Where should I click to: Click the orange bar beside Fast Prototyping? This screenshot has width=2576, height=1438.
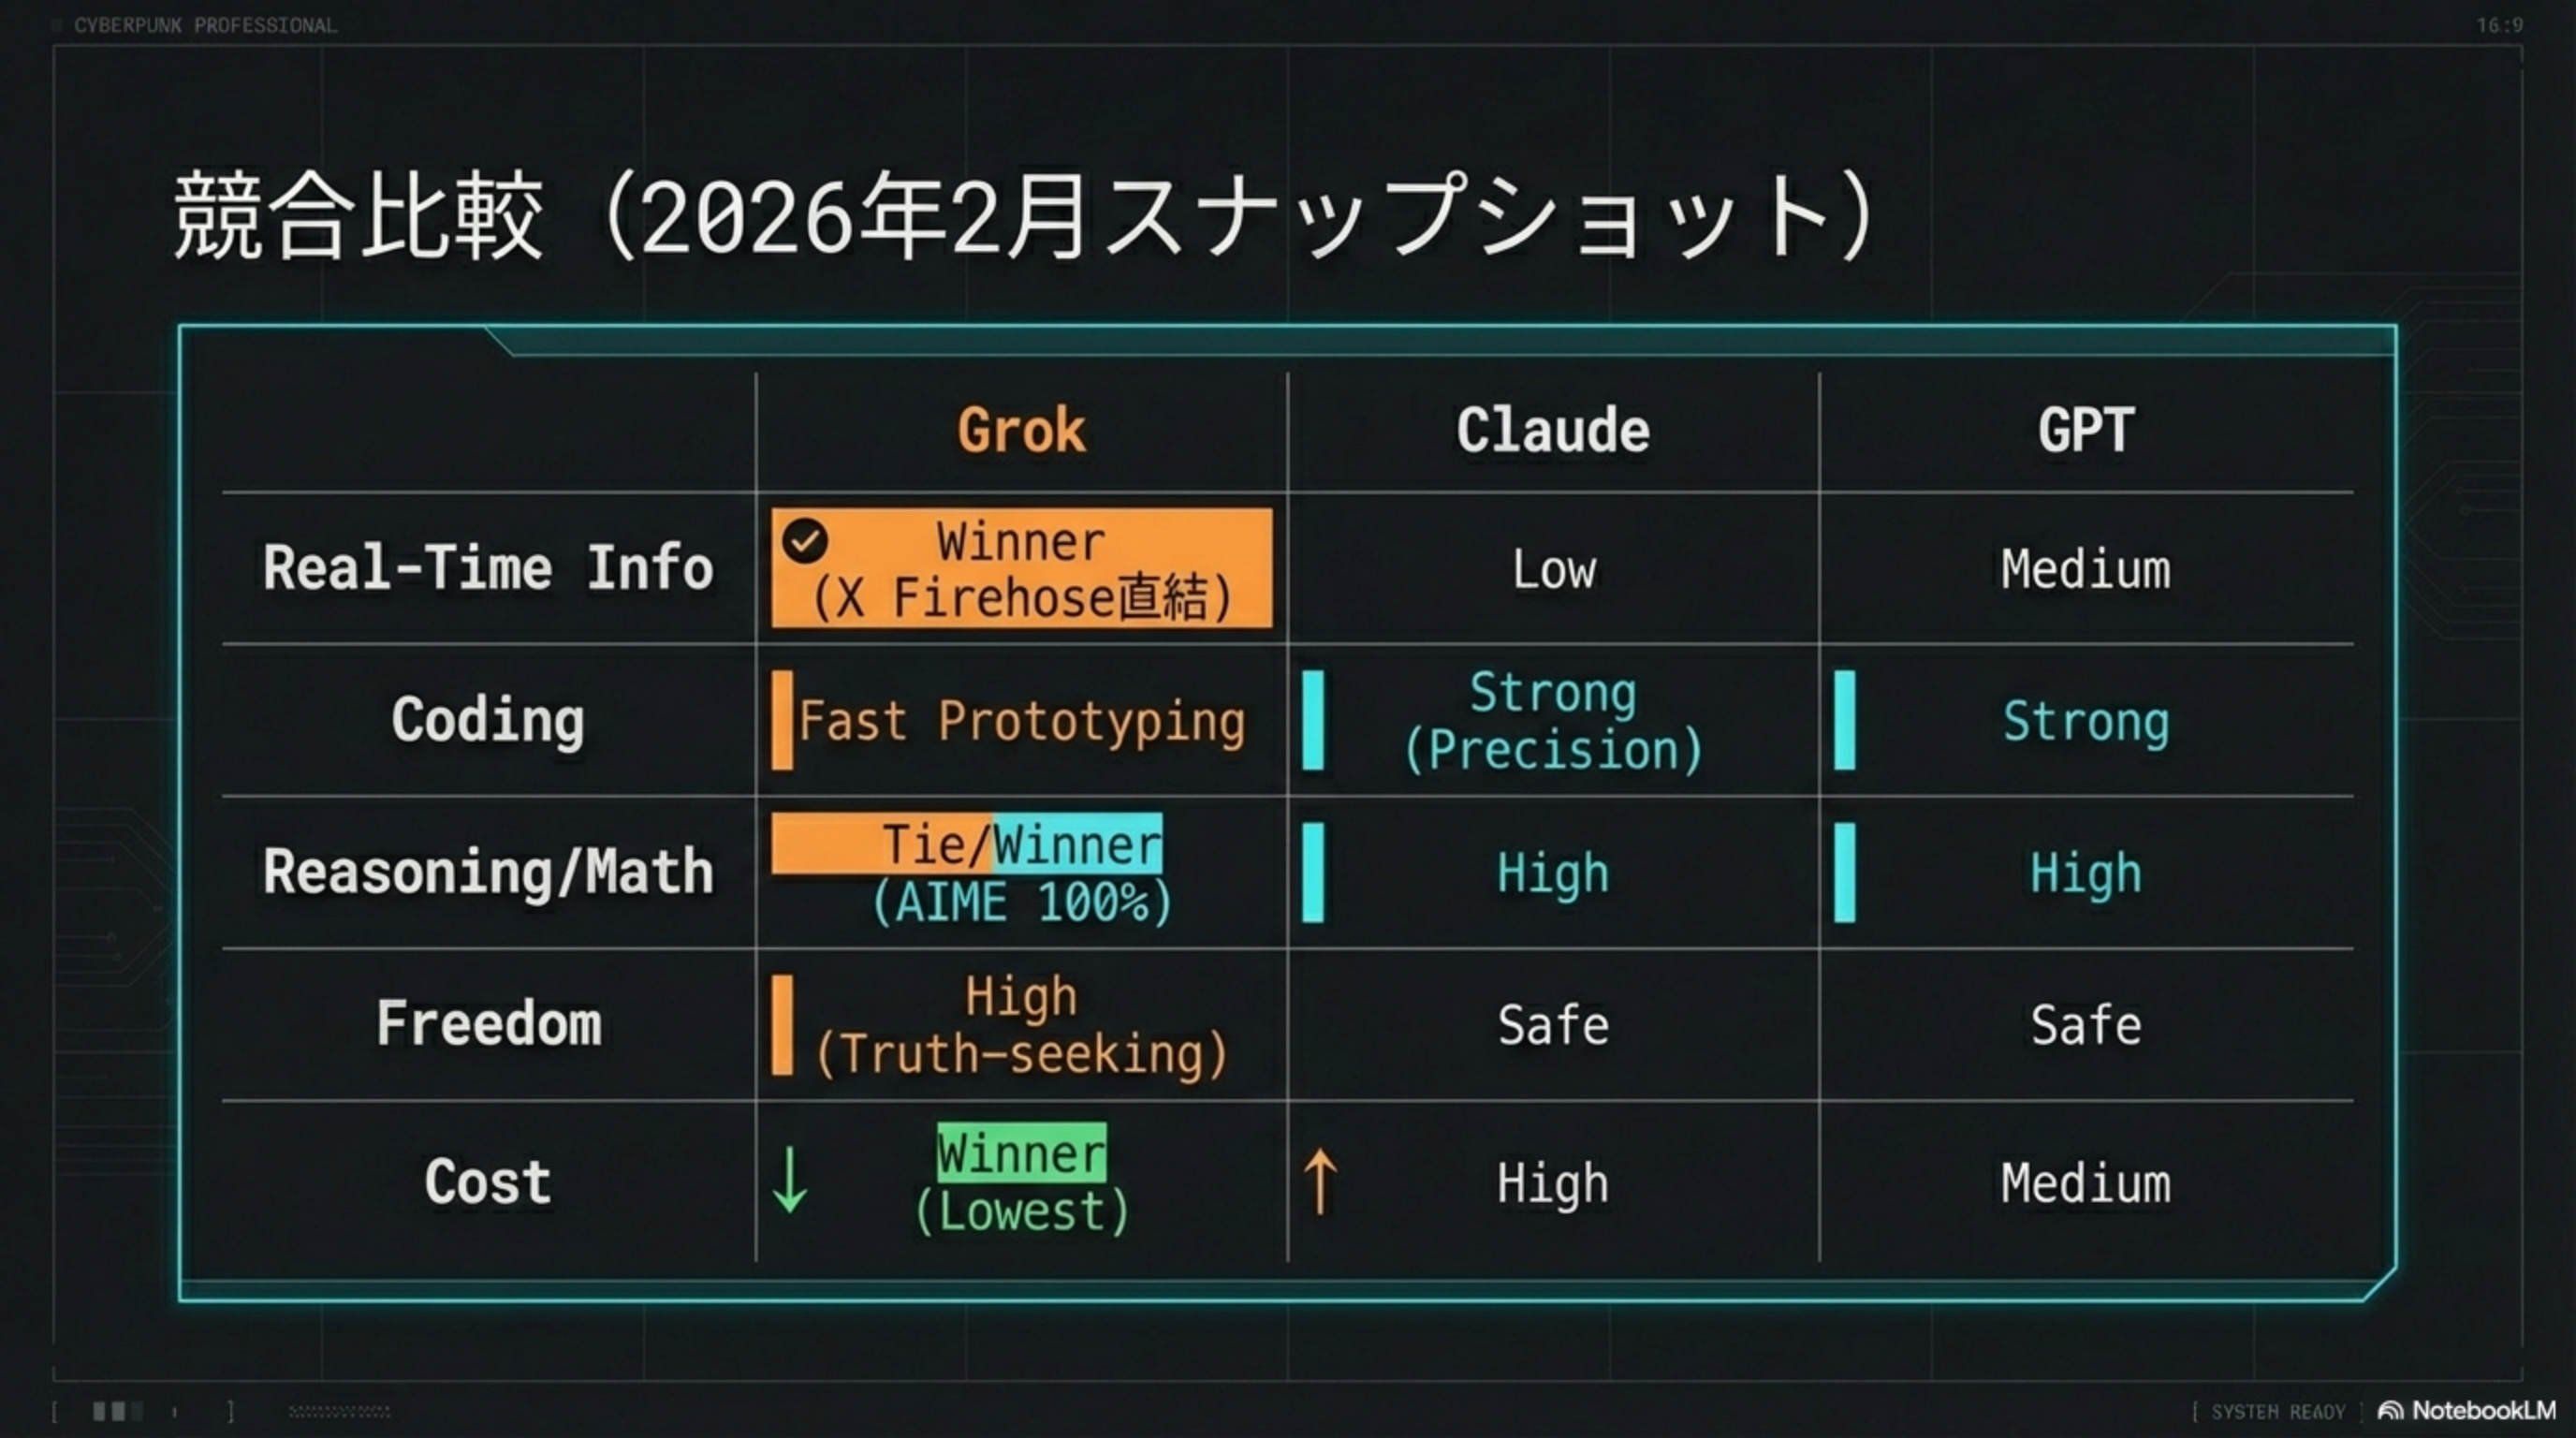(x=782, y=720)
